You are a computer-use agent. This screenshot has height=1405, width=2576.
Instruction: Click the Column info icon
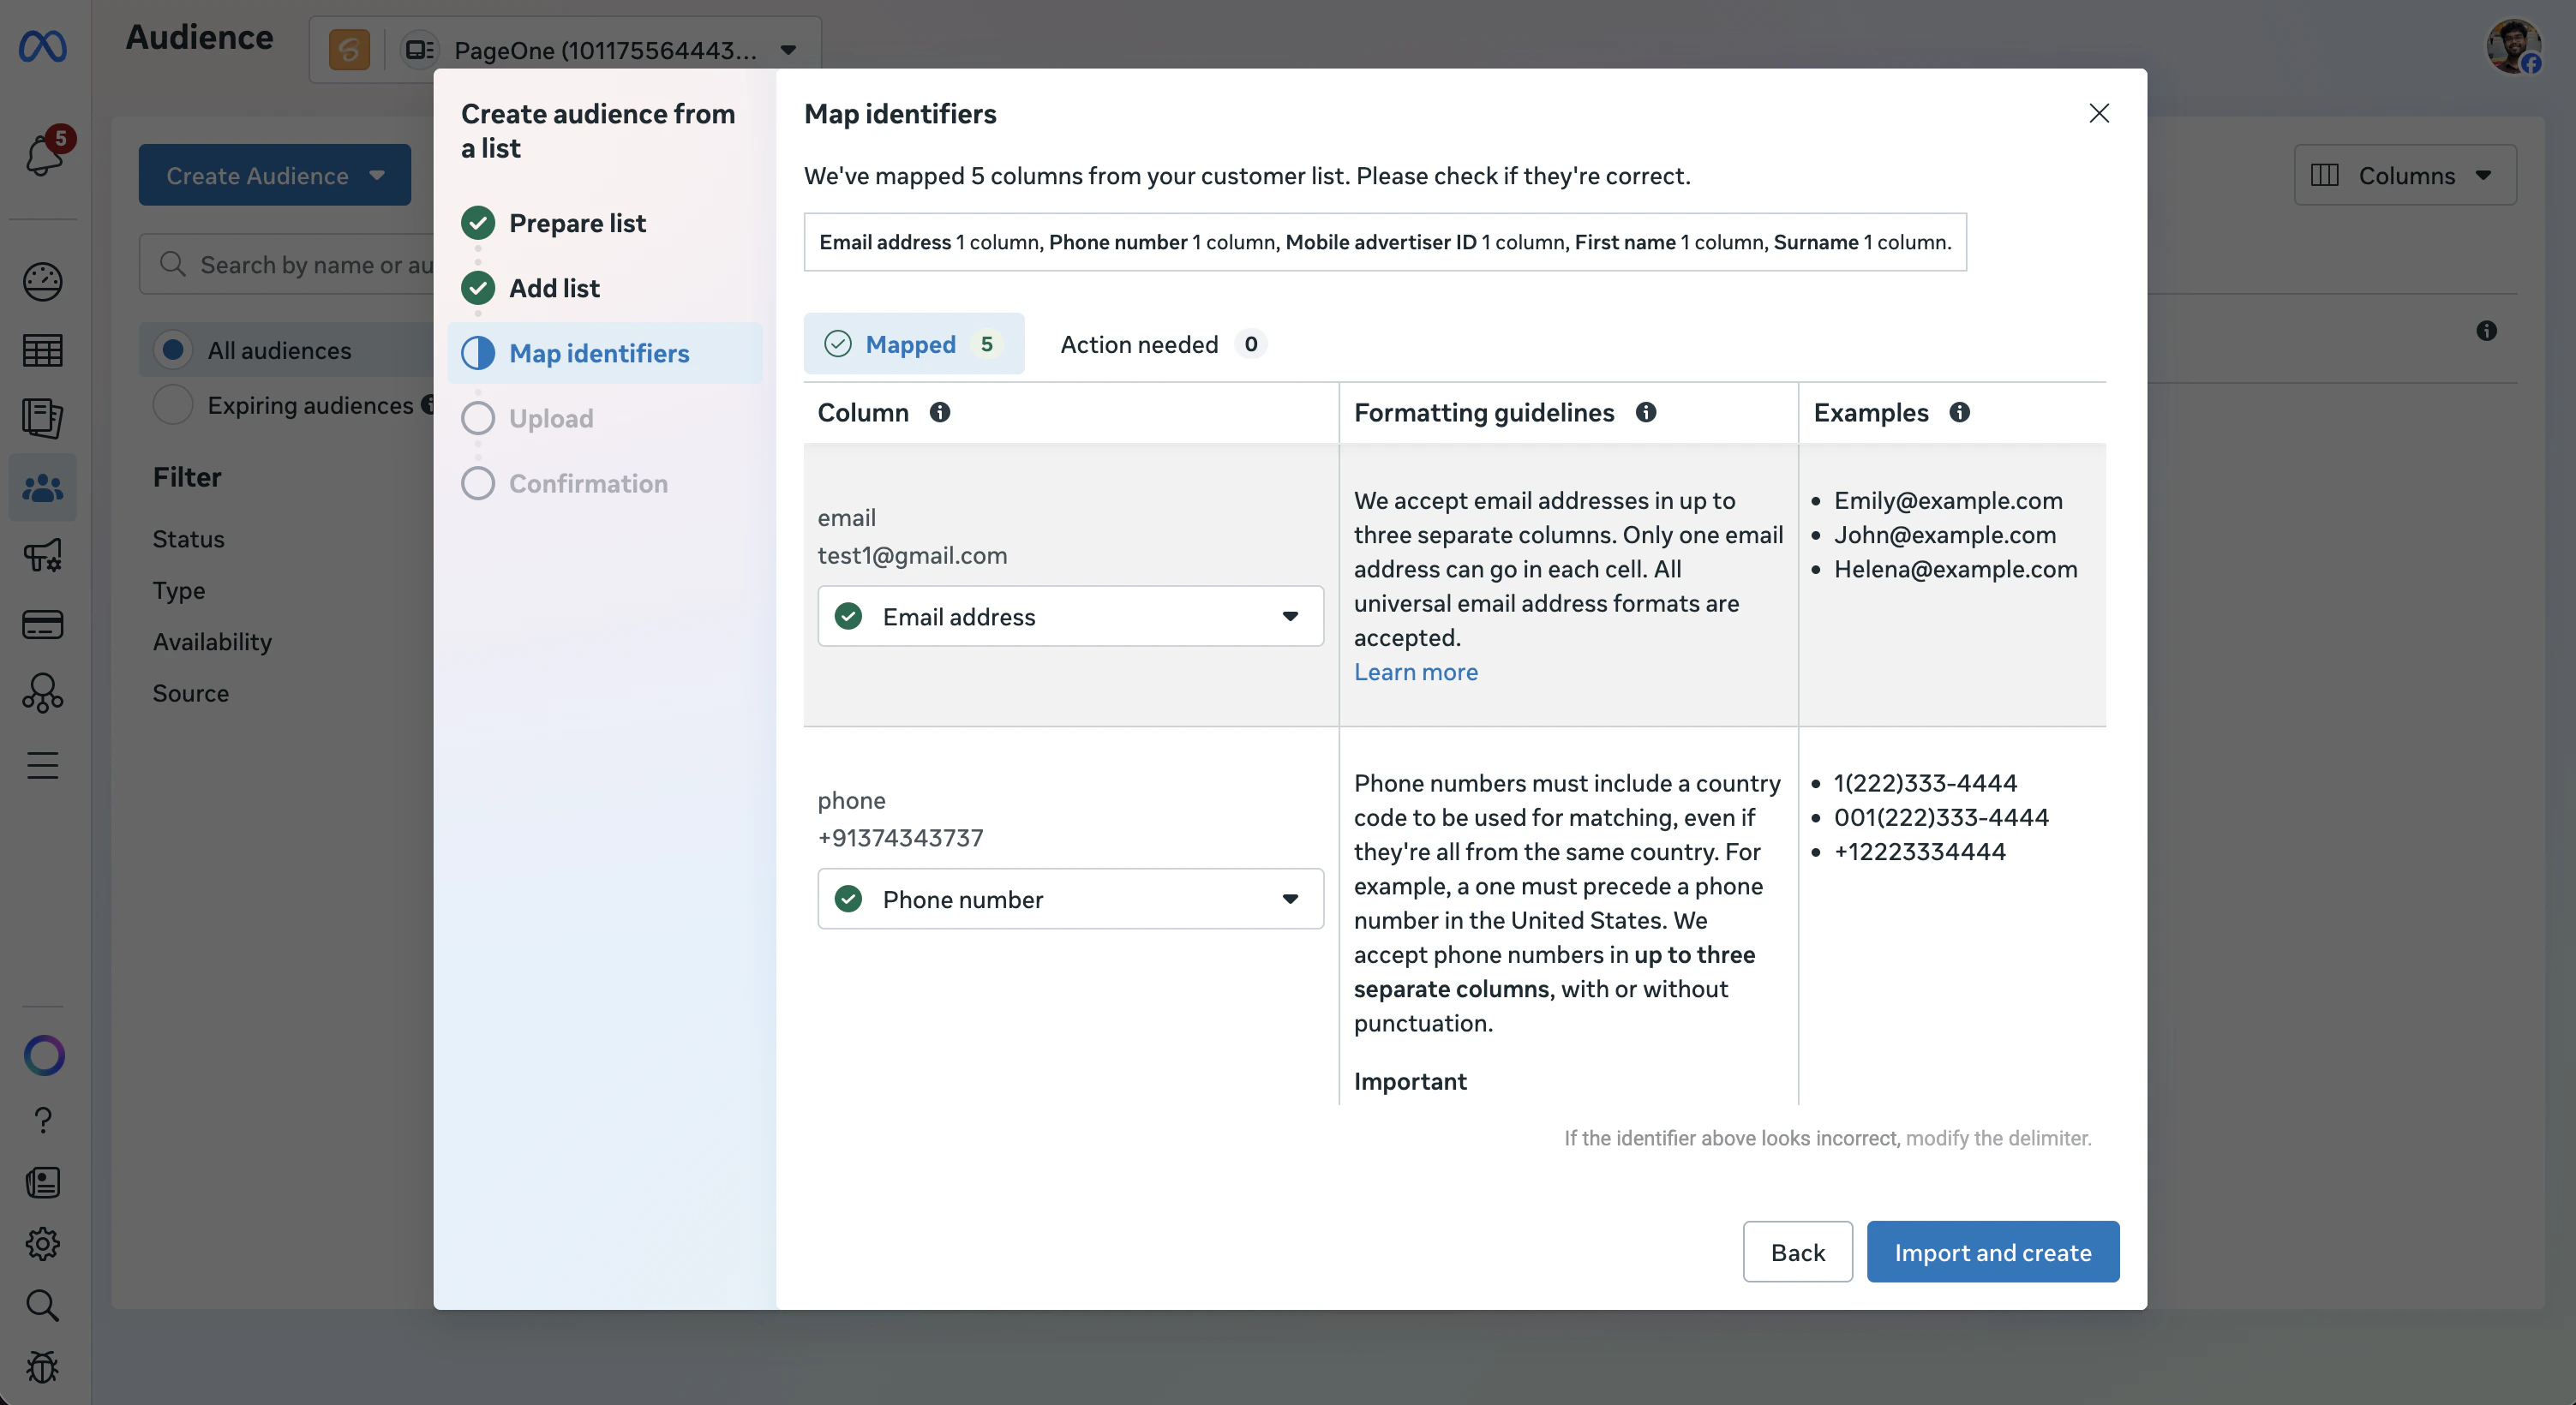pyautogui.click(x=940, y=413)
